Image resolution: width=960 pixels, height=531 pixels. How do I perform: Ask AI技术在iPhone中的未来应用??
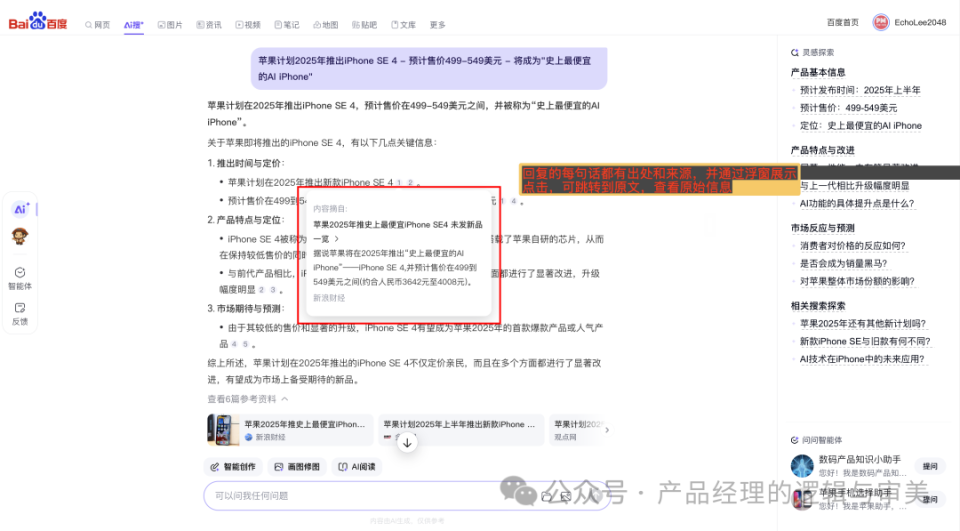pyautogui.click(x=861, y=359)
